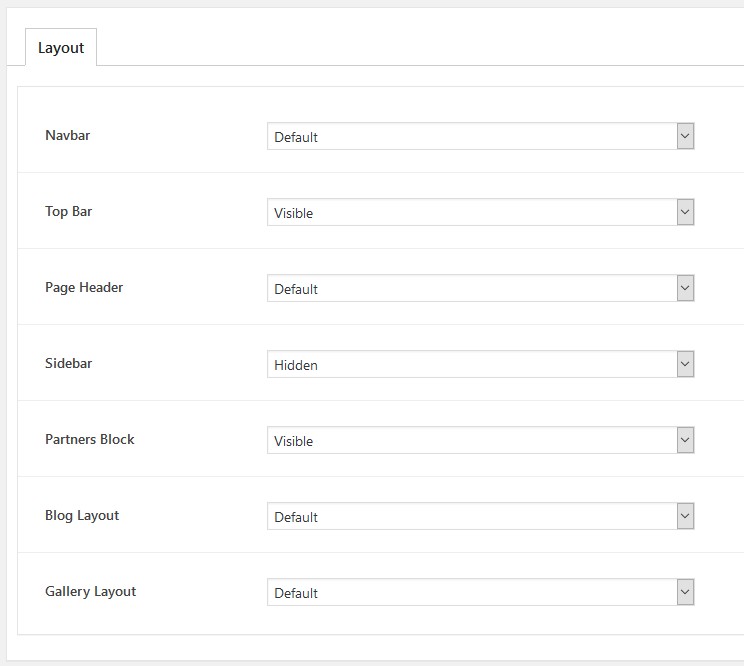Open the Top Bar select showing Visible

coord(481,212)
